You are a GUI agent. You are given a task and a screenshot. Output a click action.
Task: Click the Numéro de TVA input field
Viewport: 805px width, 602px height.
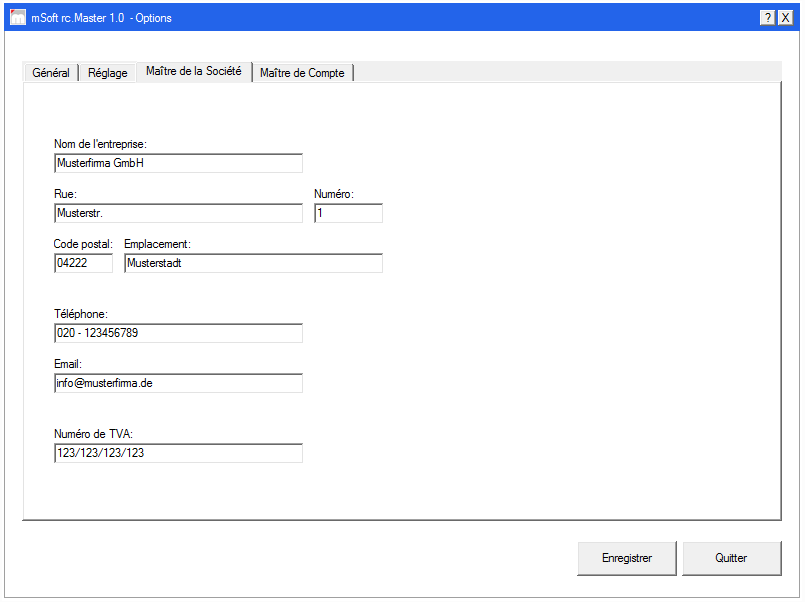tap(178, 453)
